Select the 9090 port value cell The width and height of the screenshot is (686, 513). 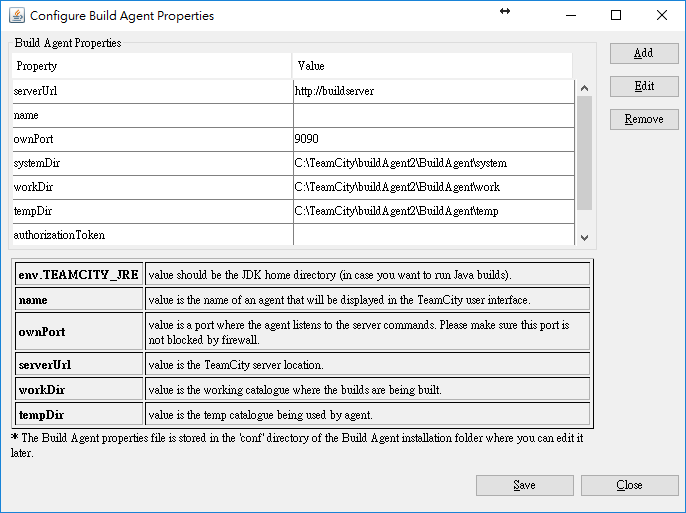point(434,140)
